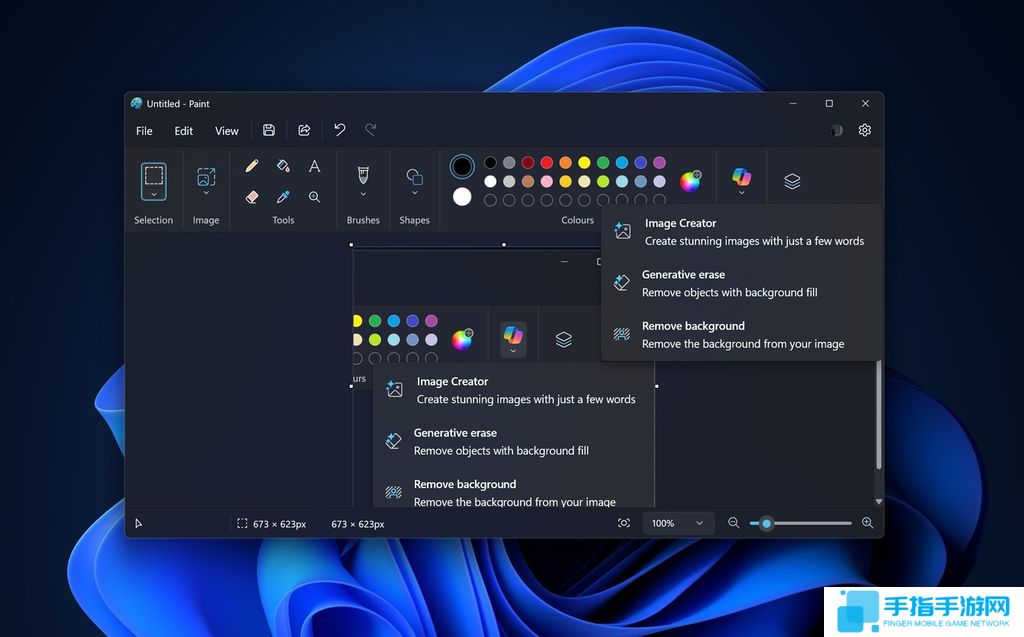
Task: Expand the Image tools dropdown arrow
Action: [x=206, y=193]
